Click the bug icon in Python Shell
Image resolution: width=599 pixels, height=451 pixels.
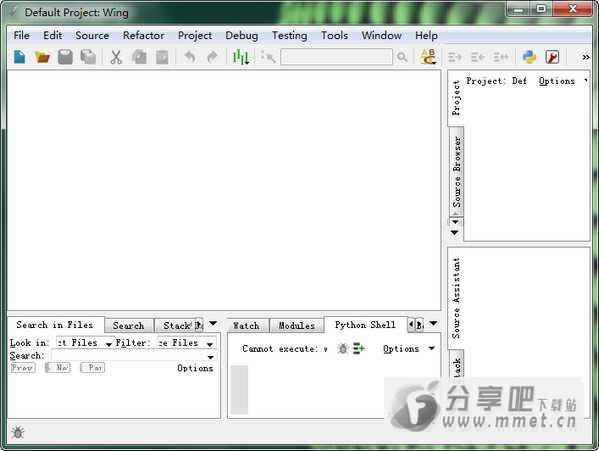click(x=343, y=348)
